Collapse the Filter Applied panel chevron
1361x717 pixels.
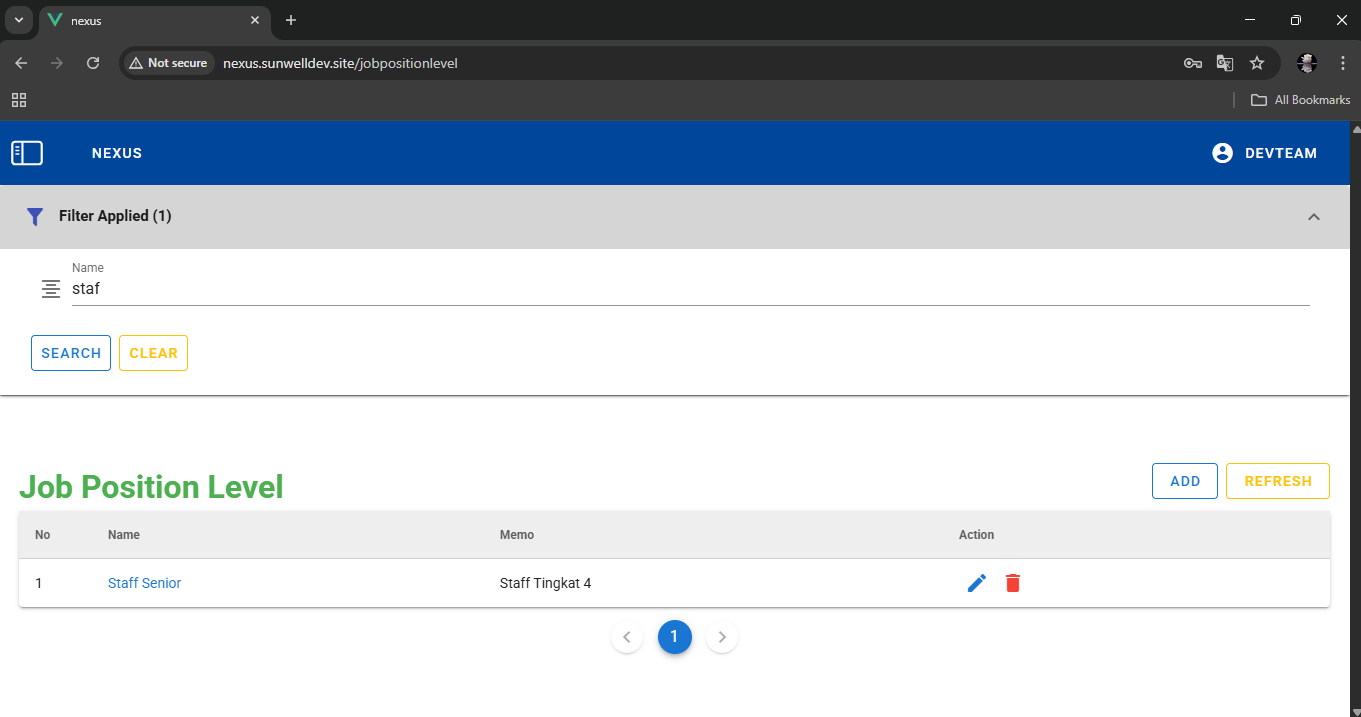[x=1314, y=216]
